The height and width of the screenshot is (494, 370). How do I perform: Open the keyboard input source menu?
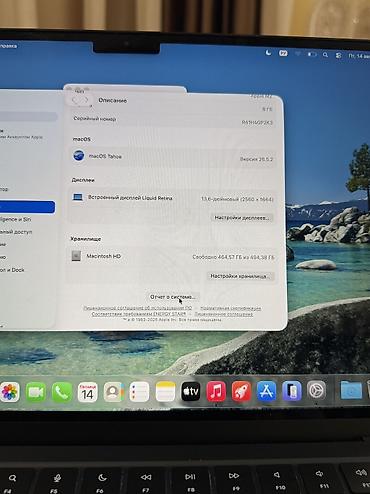283,53
